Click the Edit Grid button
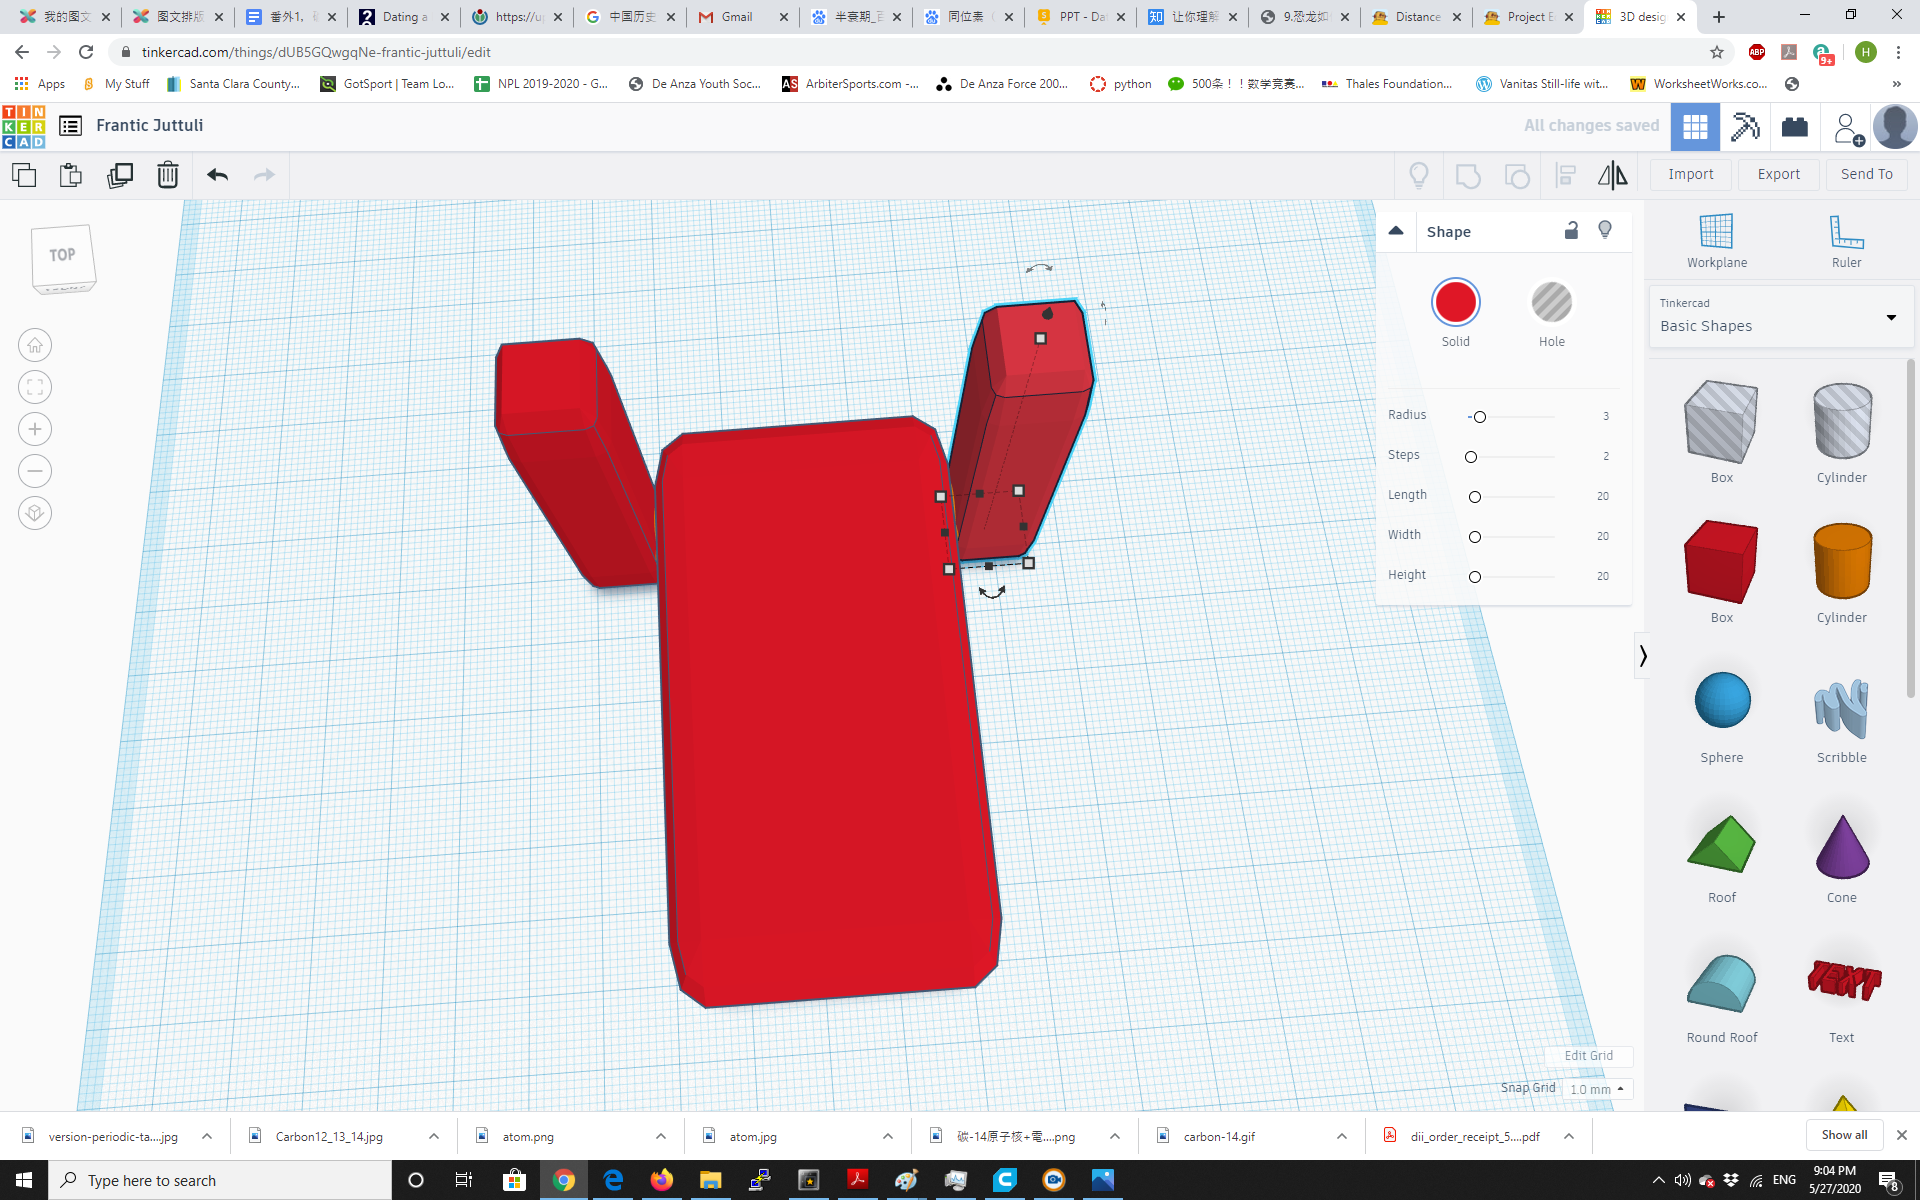Image resolution: width=1920 pixels, height=1200 pixels. 1588,1056
